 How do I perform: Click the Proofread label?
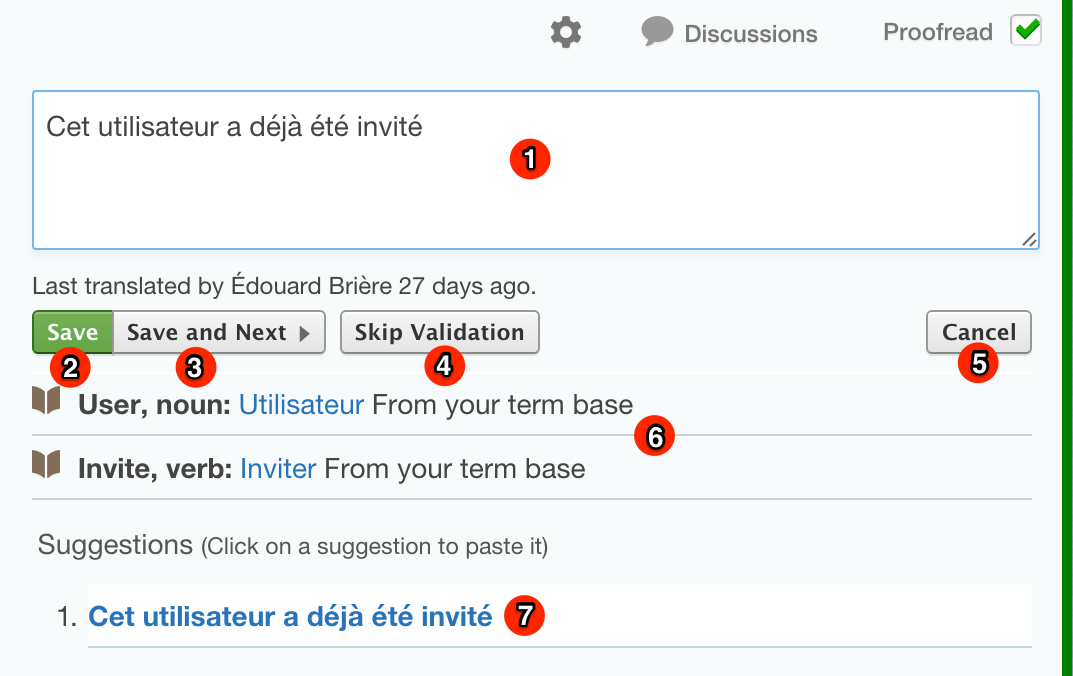[x=937, y=32]
